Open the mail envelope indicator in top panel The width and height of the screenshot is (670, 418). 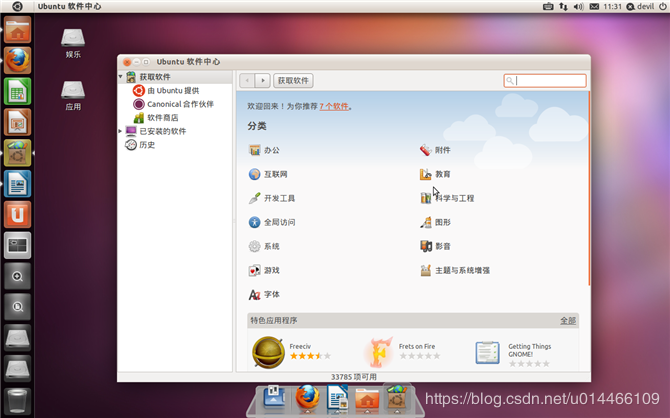point(594,6)
